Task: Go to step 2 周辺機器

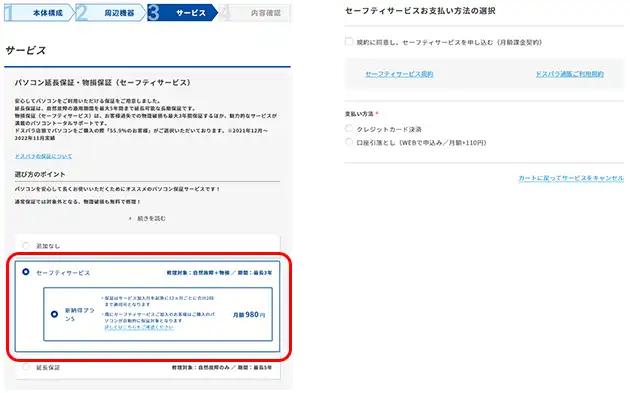Action: pyautogui.click(x=110, y=12)
